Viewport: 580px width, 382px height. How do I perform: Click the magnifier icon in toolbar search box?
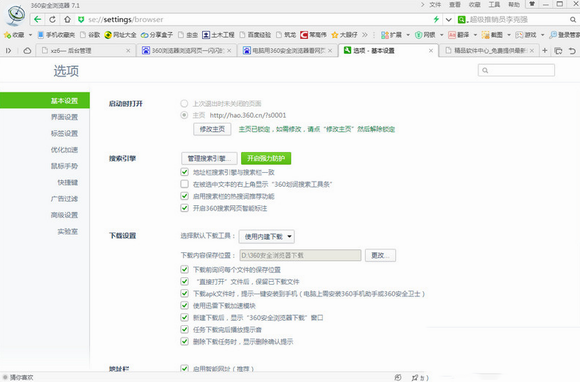(x=572, y=20)
